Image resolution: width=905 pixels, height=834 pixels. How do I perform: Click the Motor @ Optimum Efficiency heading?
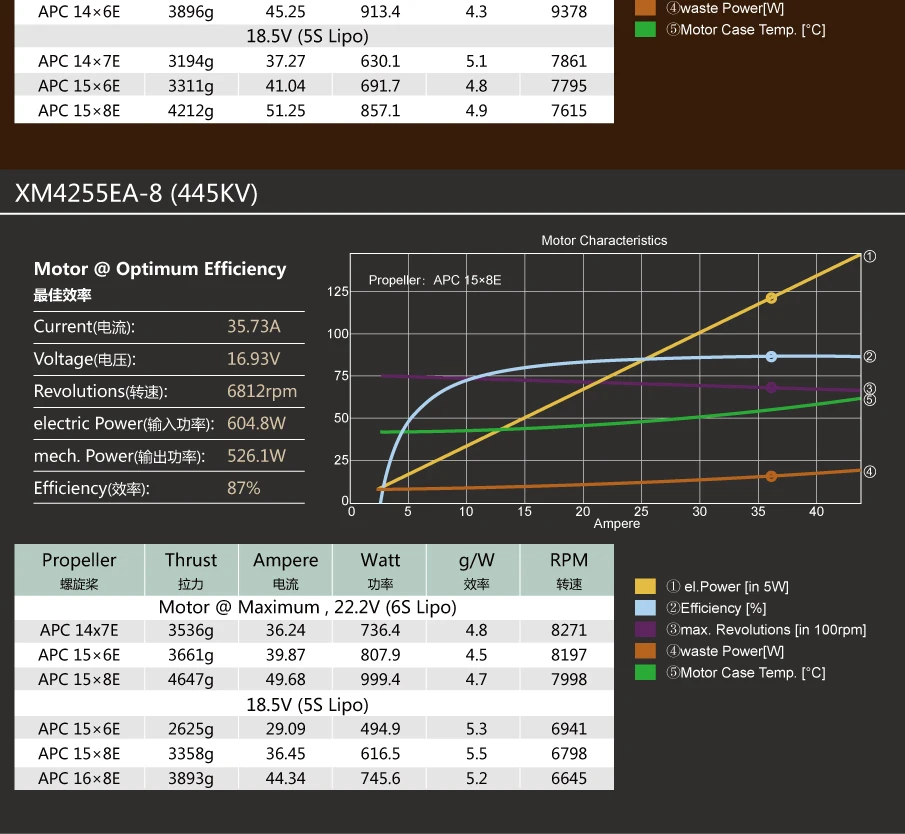[160, 269]
